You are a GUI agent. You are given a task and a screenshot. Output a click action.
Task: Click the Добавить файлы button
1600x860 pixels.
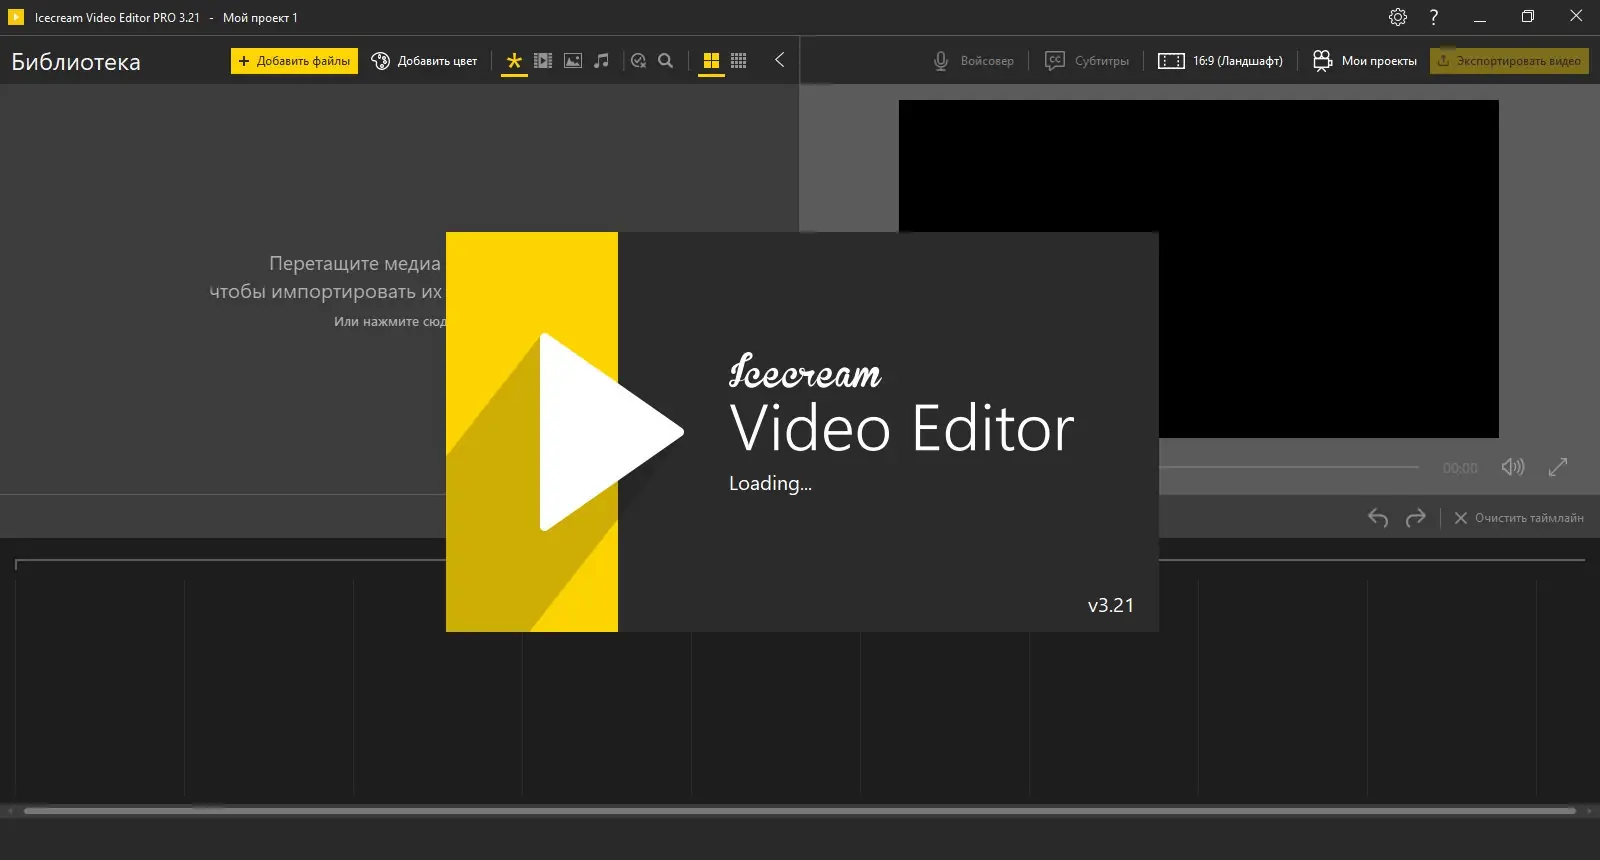[294, 61]
